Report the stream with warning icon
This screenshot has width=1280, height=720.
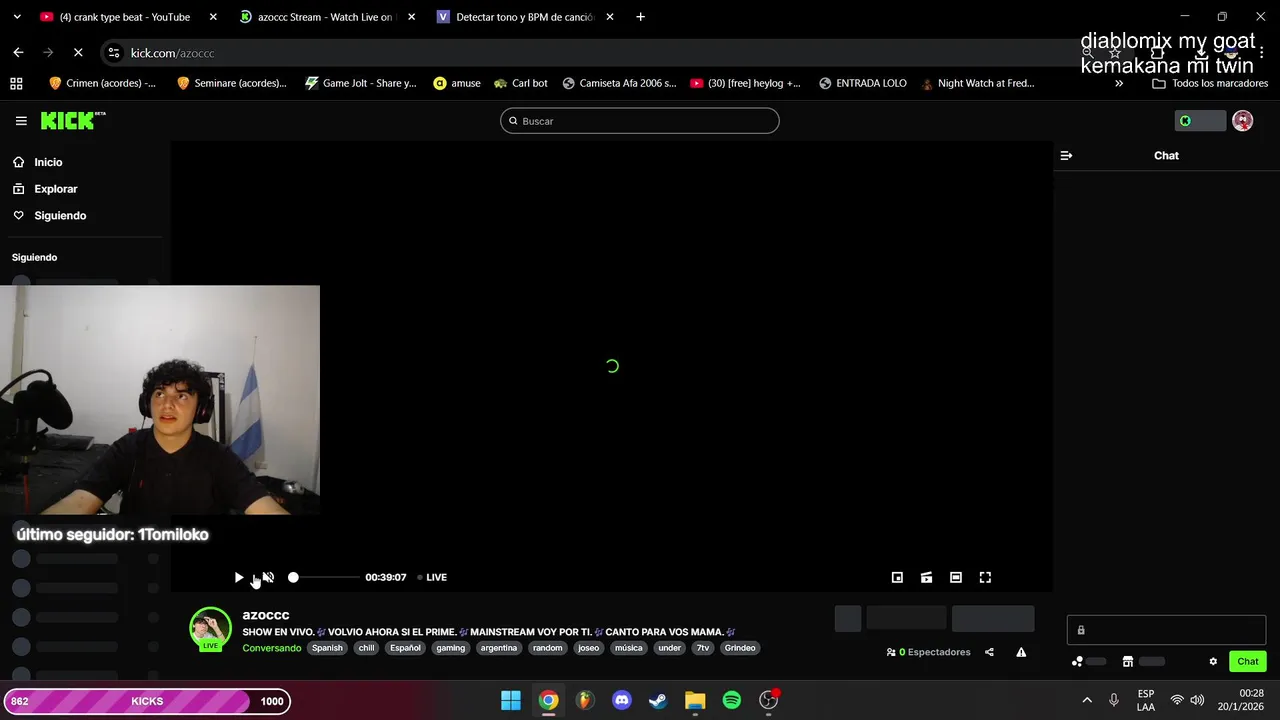coord(1021,652)
